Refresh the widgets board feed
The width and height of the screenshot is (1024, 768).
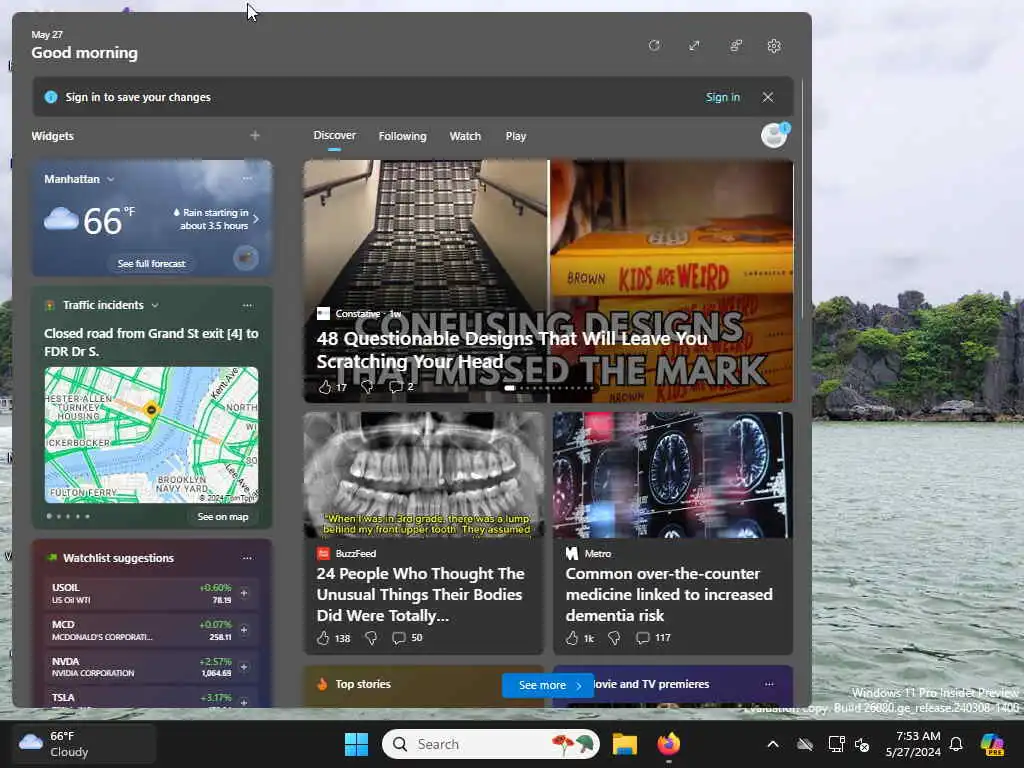[654, 46]
